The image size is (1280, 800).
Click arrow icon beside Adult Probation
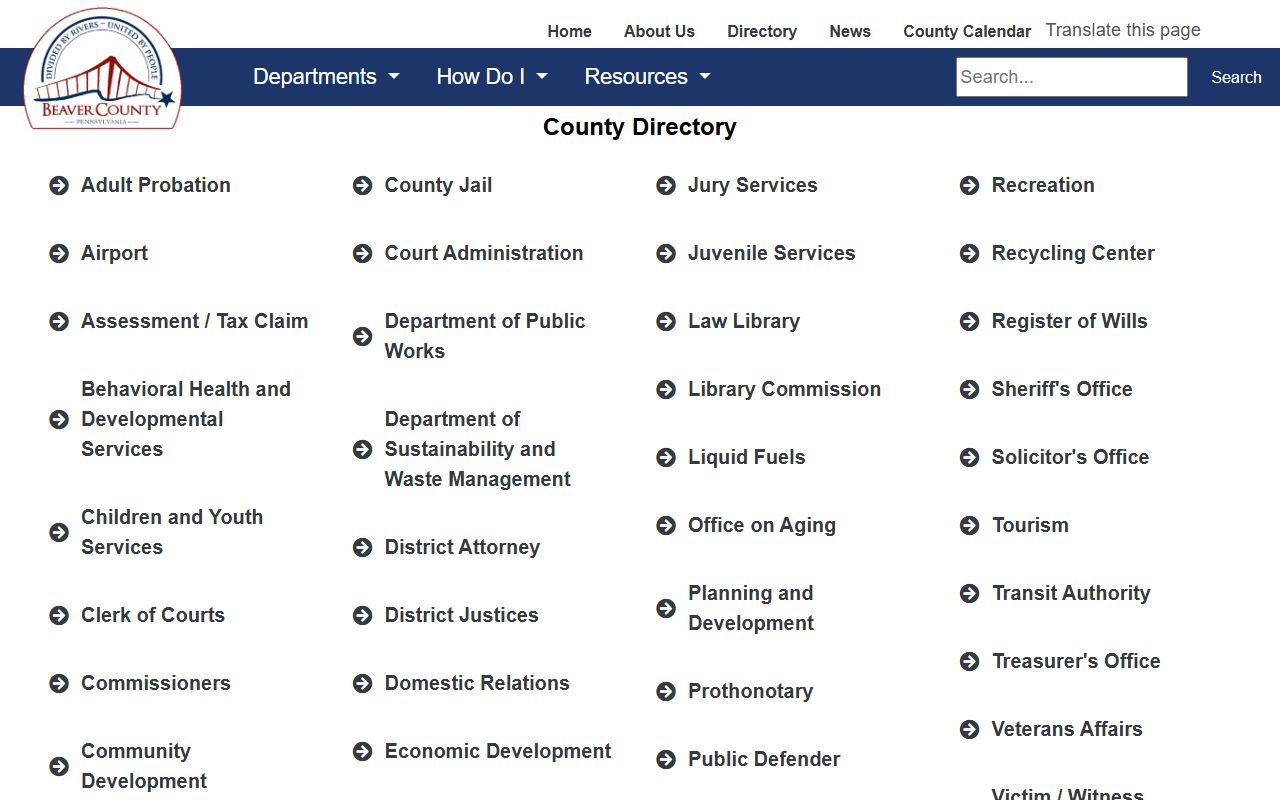pyautogui.click(x=59, y=185)
